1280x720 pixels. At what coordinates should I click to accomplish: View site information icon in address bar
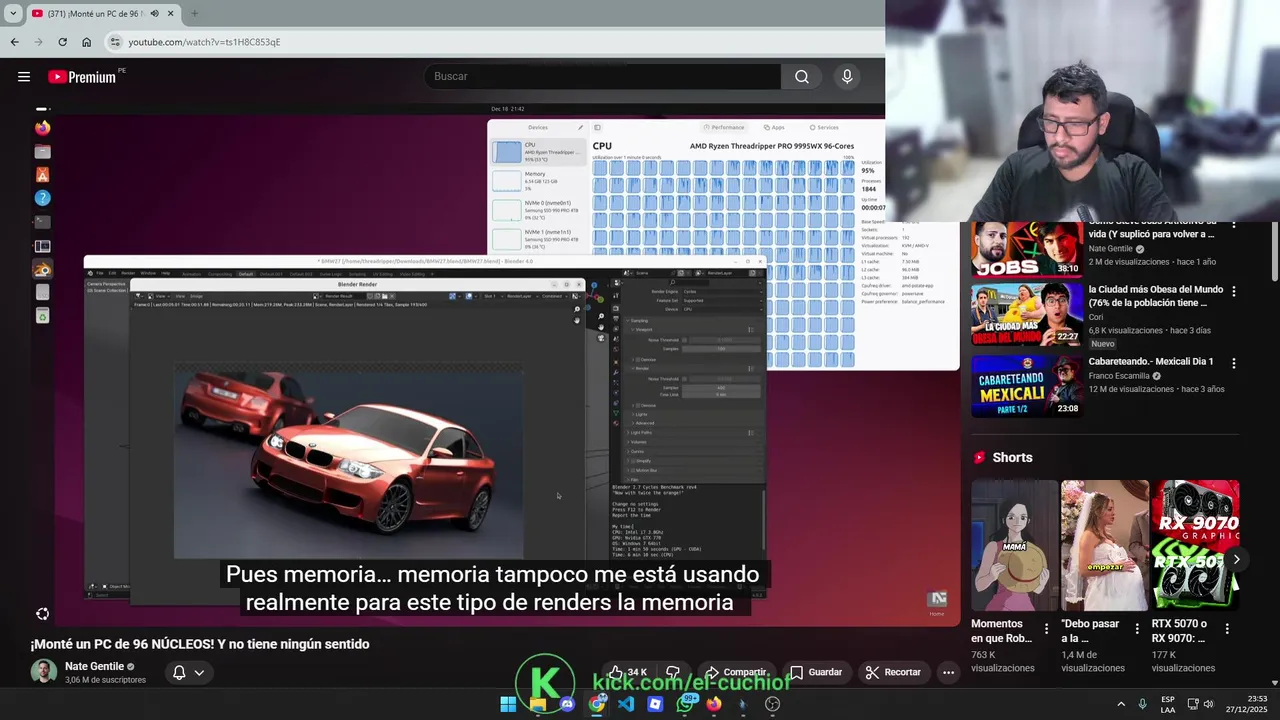[115, 42]
